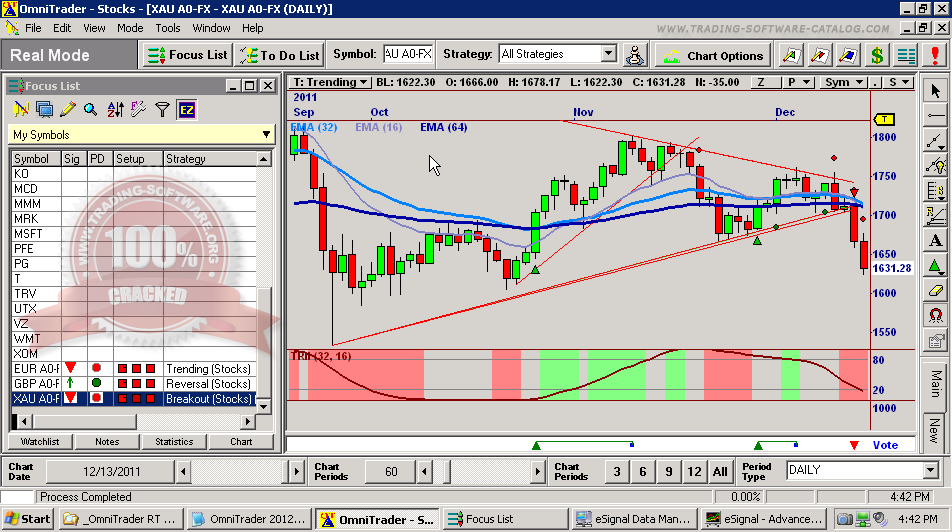This screenshot has width=952, height=532.
Task: Select the text 'A' drawing tool
Action: 935,241
